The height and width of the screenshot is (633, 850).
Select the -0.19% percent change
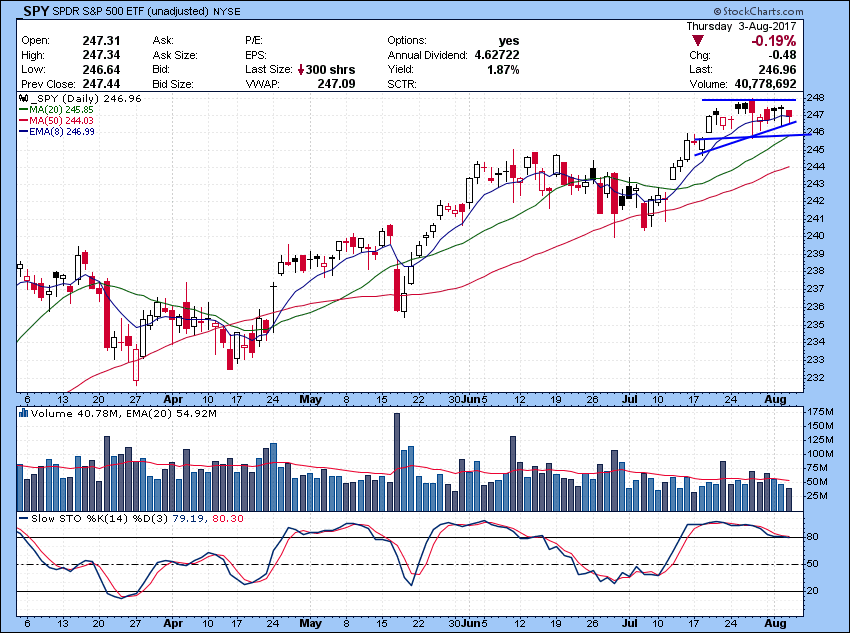point(774,41)
